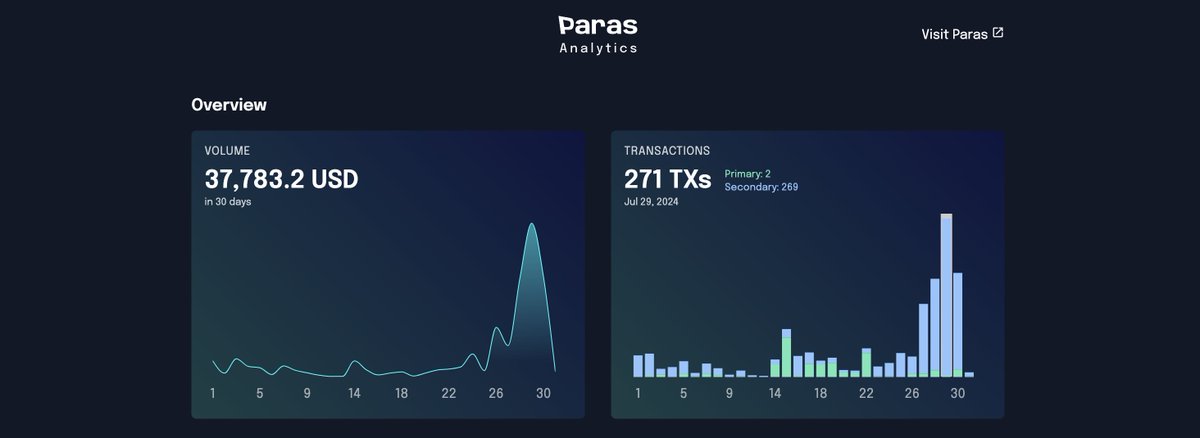
Task: Click the TRANSACTIONS card label
Action: 667,151
